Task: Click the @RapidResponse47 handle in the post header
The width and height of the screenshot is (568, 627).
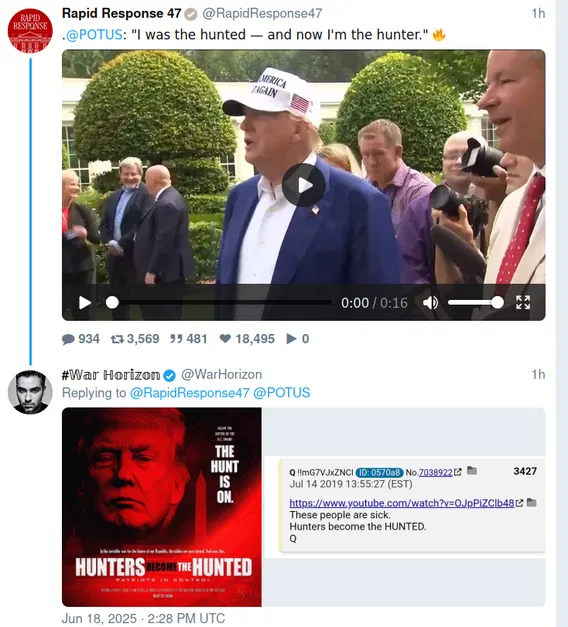Action: (x=262, y=13)
